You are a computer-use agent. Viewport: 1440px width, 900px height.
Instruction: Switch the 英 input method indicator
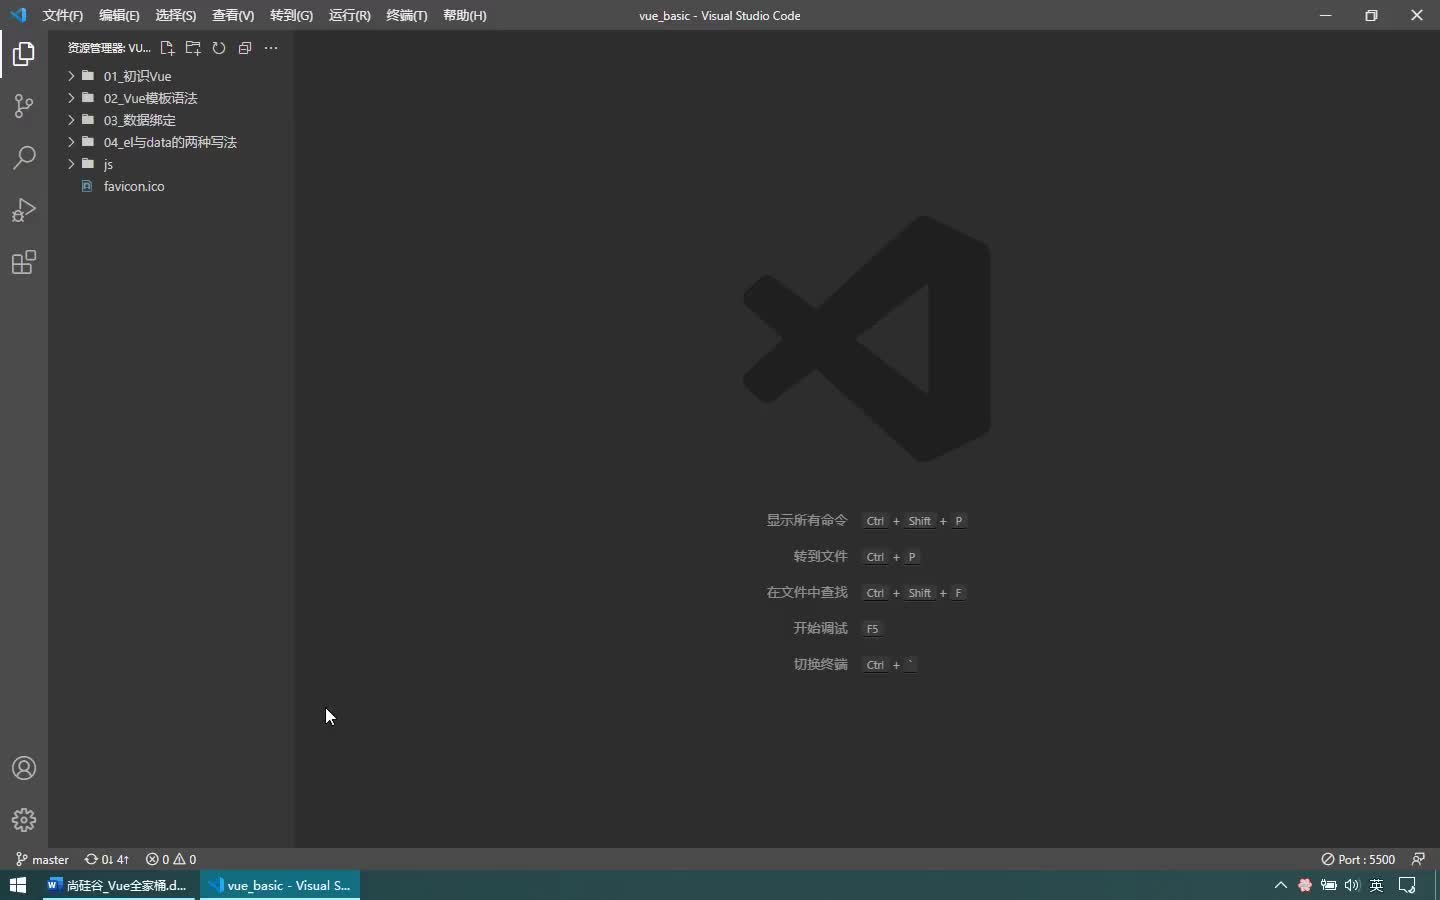click(x=1377, y=885)
